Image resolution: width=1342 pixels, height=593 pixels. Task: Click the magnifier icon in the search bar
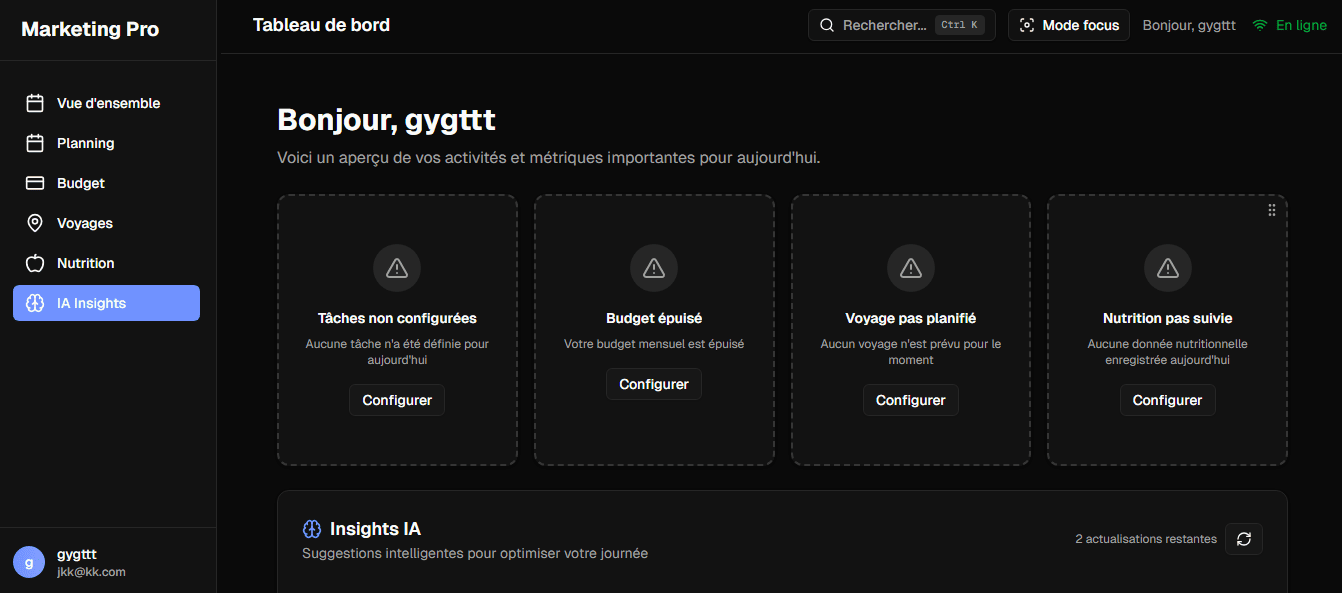[x=827, y=24]
